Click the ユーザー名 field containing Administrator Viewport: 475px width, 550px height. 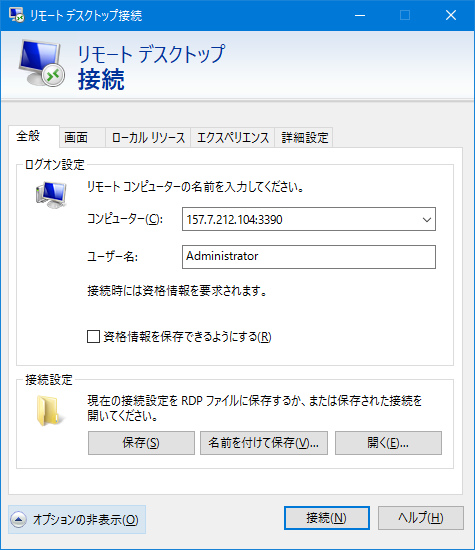coord(309,257)
